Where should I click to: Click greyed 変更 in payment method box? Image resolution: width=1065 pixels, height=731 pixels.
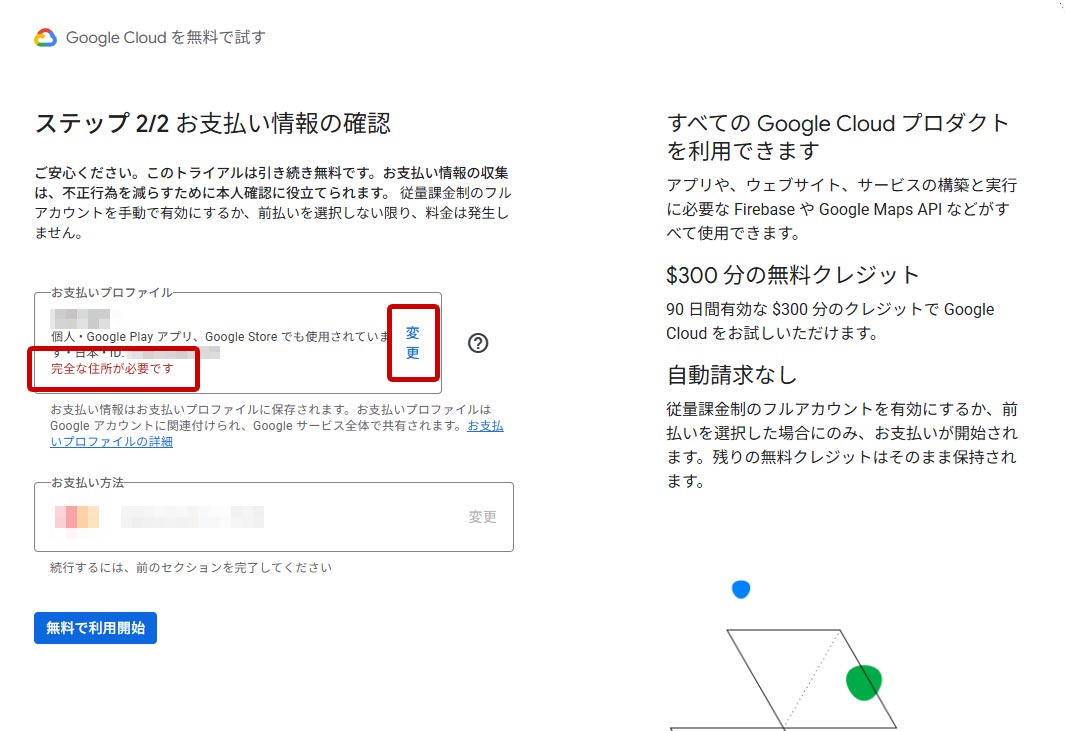[482, 517]
